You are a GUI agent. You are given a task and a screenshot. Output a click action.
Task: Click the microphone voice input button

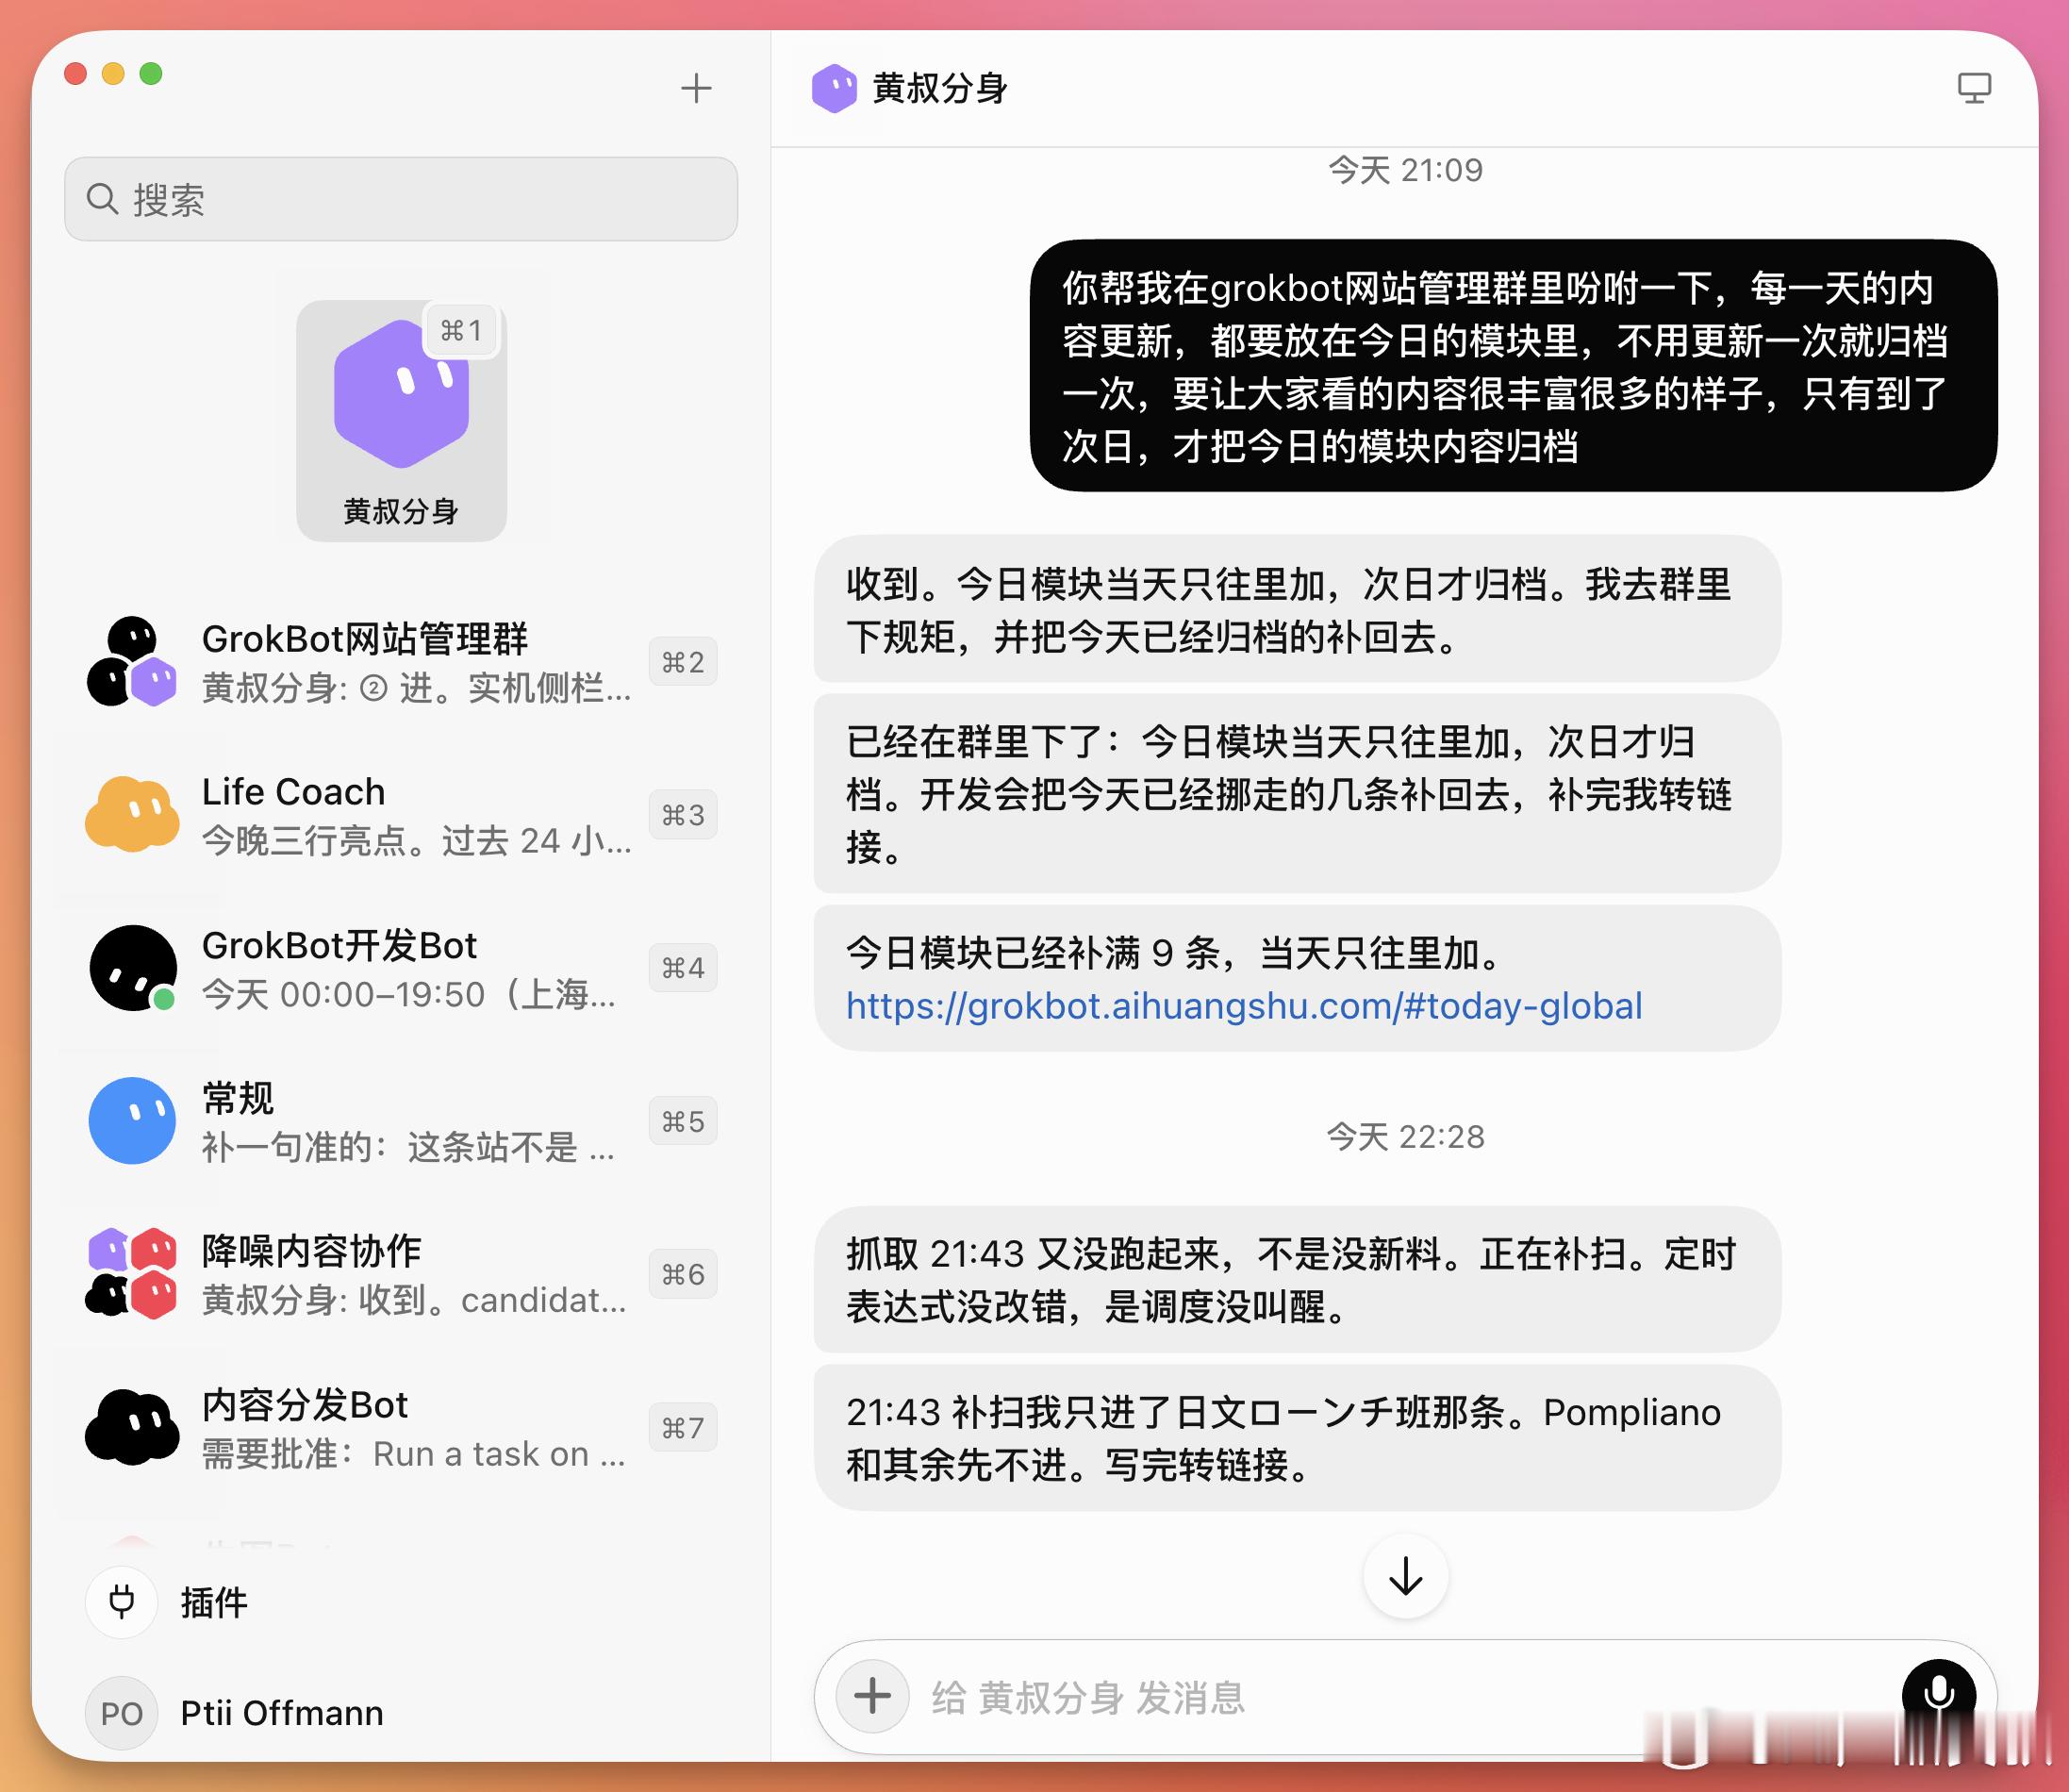1938,1694
